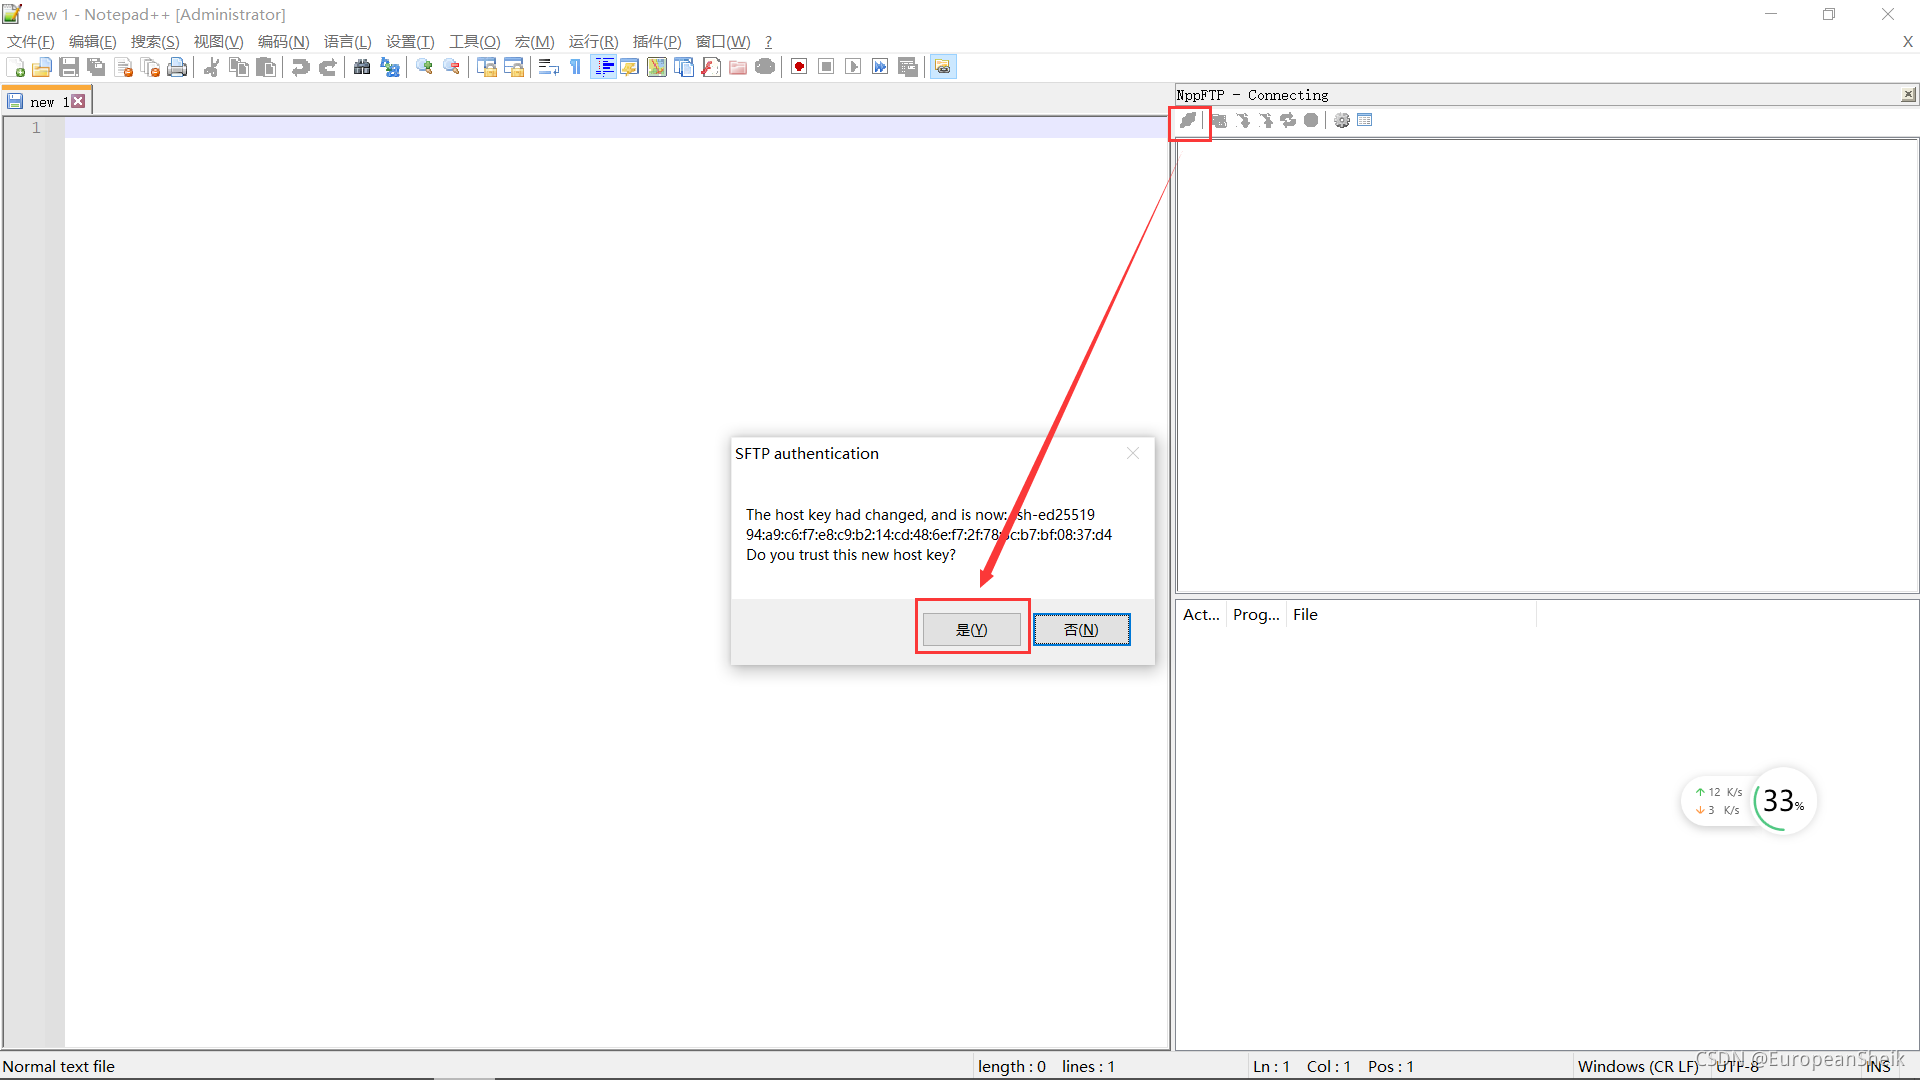The height and width of the screenshot is (1080, 1920).
Task: Open the 设置(T) menu
Action: 410,41
